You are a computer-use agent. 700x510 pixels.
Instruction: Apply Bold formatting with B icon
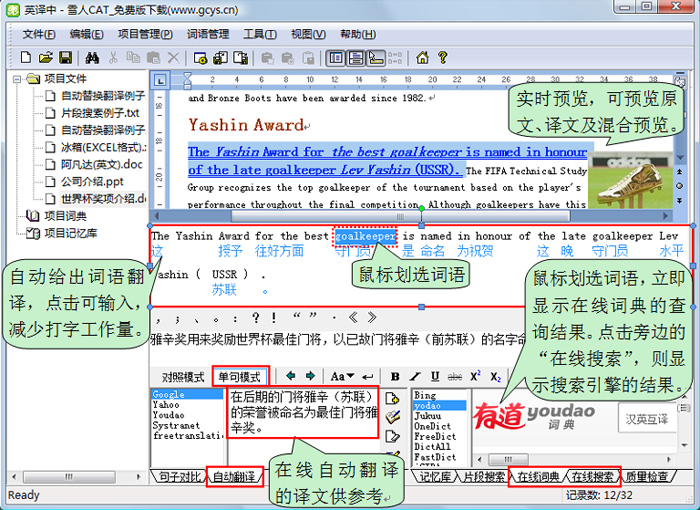[x=396, y=377]
